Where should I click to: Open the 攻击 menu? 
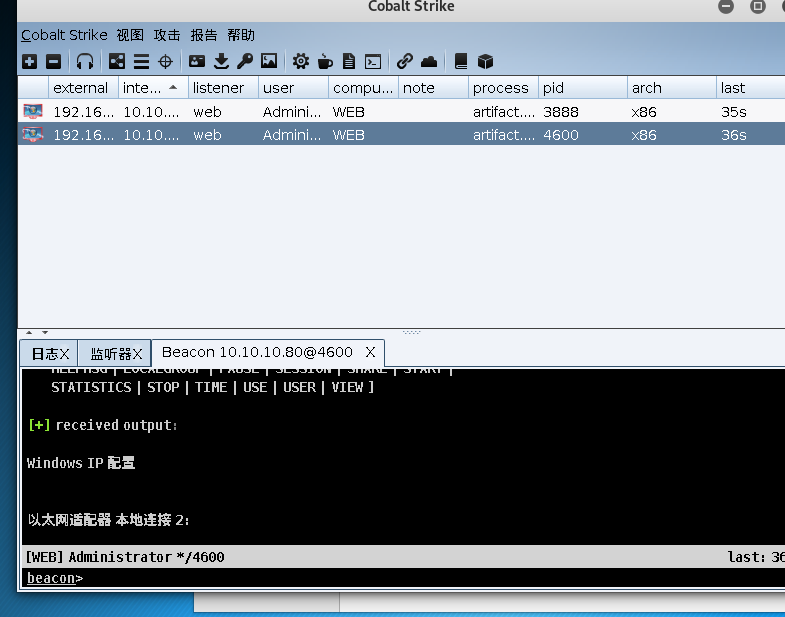tap(167, 35)
